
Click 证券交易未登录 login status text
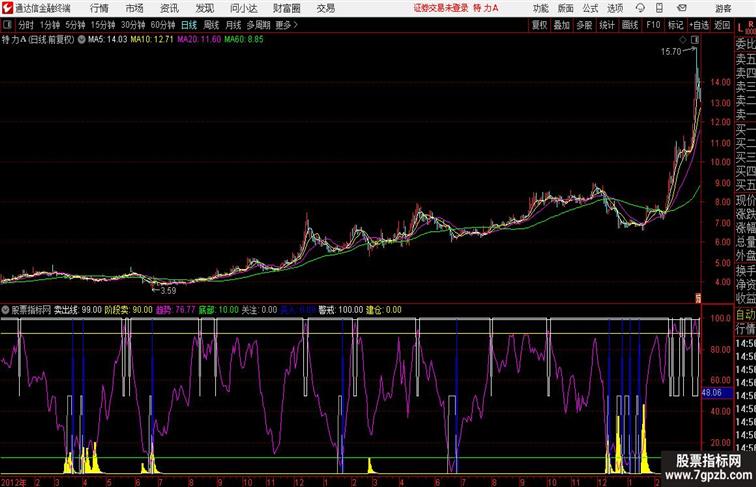441,8
